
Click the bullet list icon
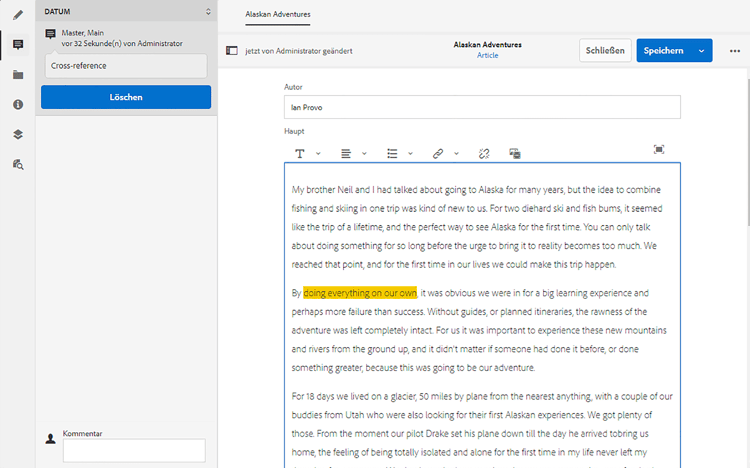392,154
